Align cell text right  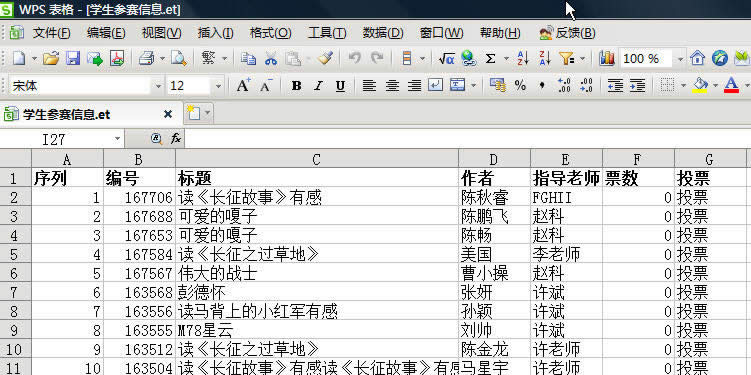point(414,86)
